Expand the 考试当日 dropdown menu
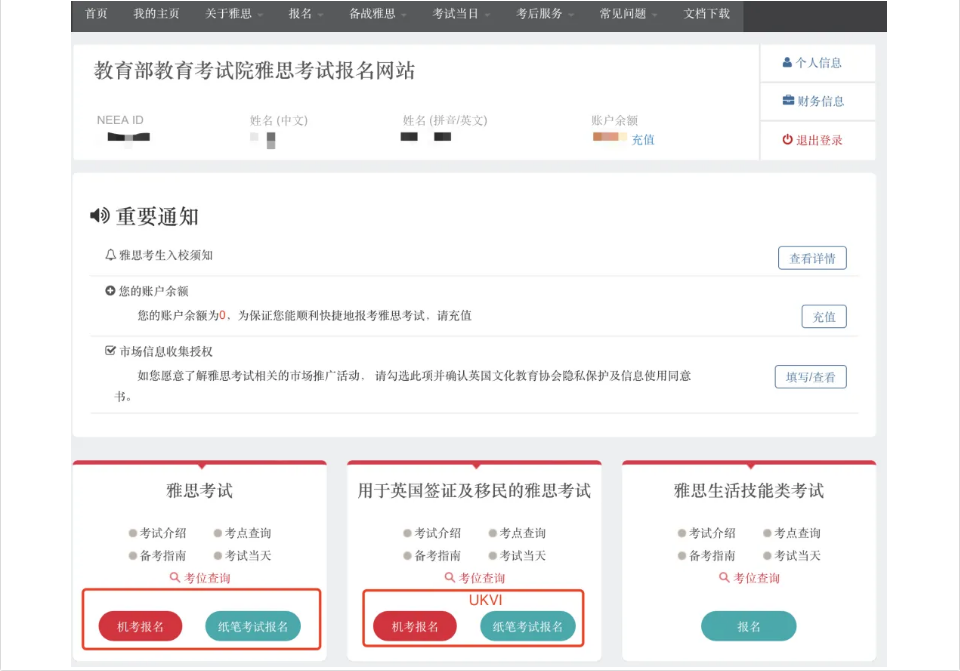This screenshot has width=960, height=671. (461, 13)
